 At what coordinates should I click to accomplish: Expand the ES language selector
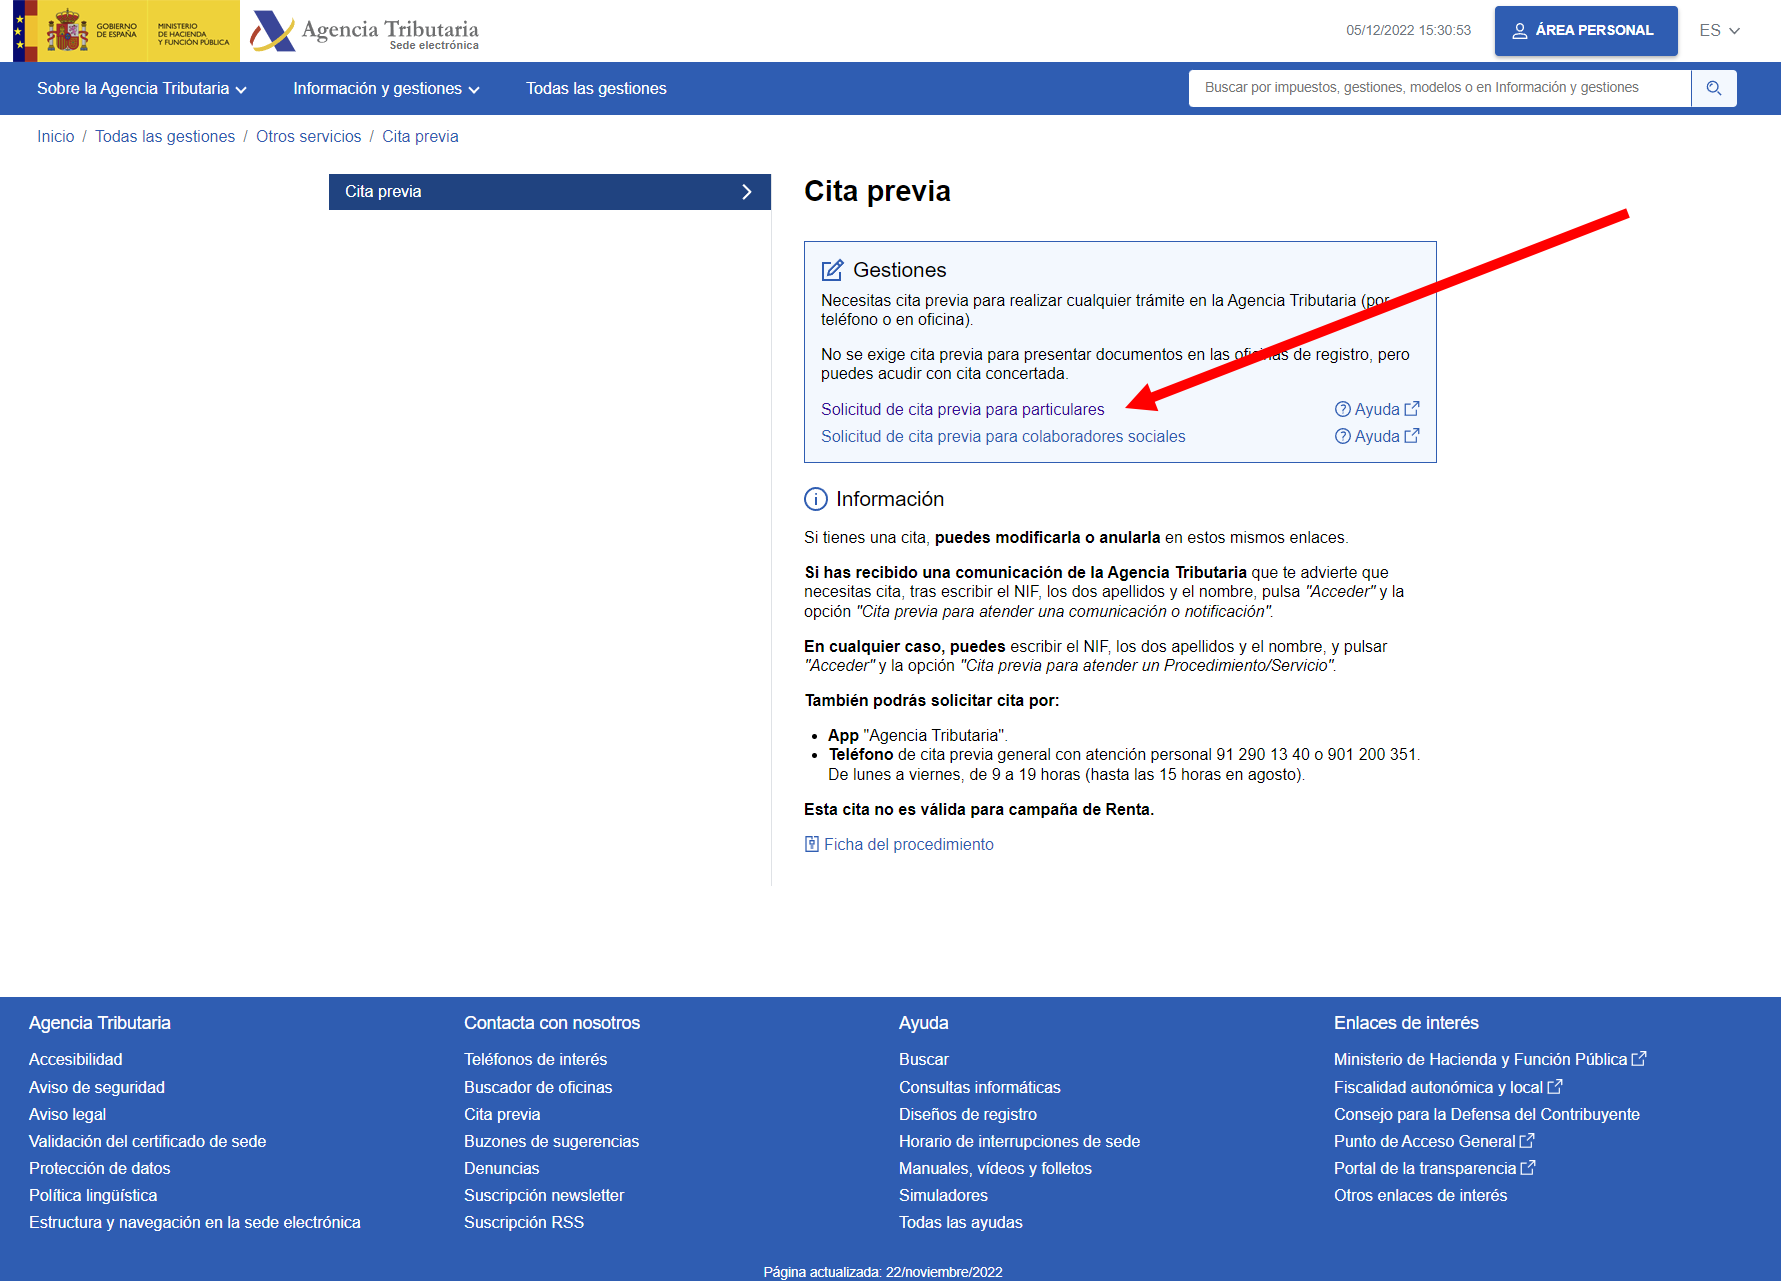(x=1719, y=31)
